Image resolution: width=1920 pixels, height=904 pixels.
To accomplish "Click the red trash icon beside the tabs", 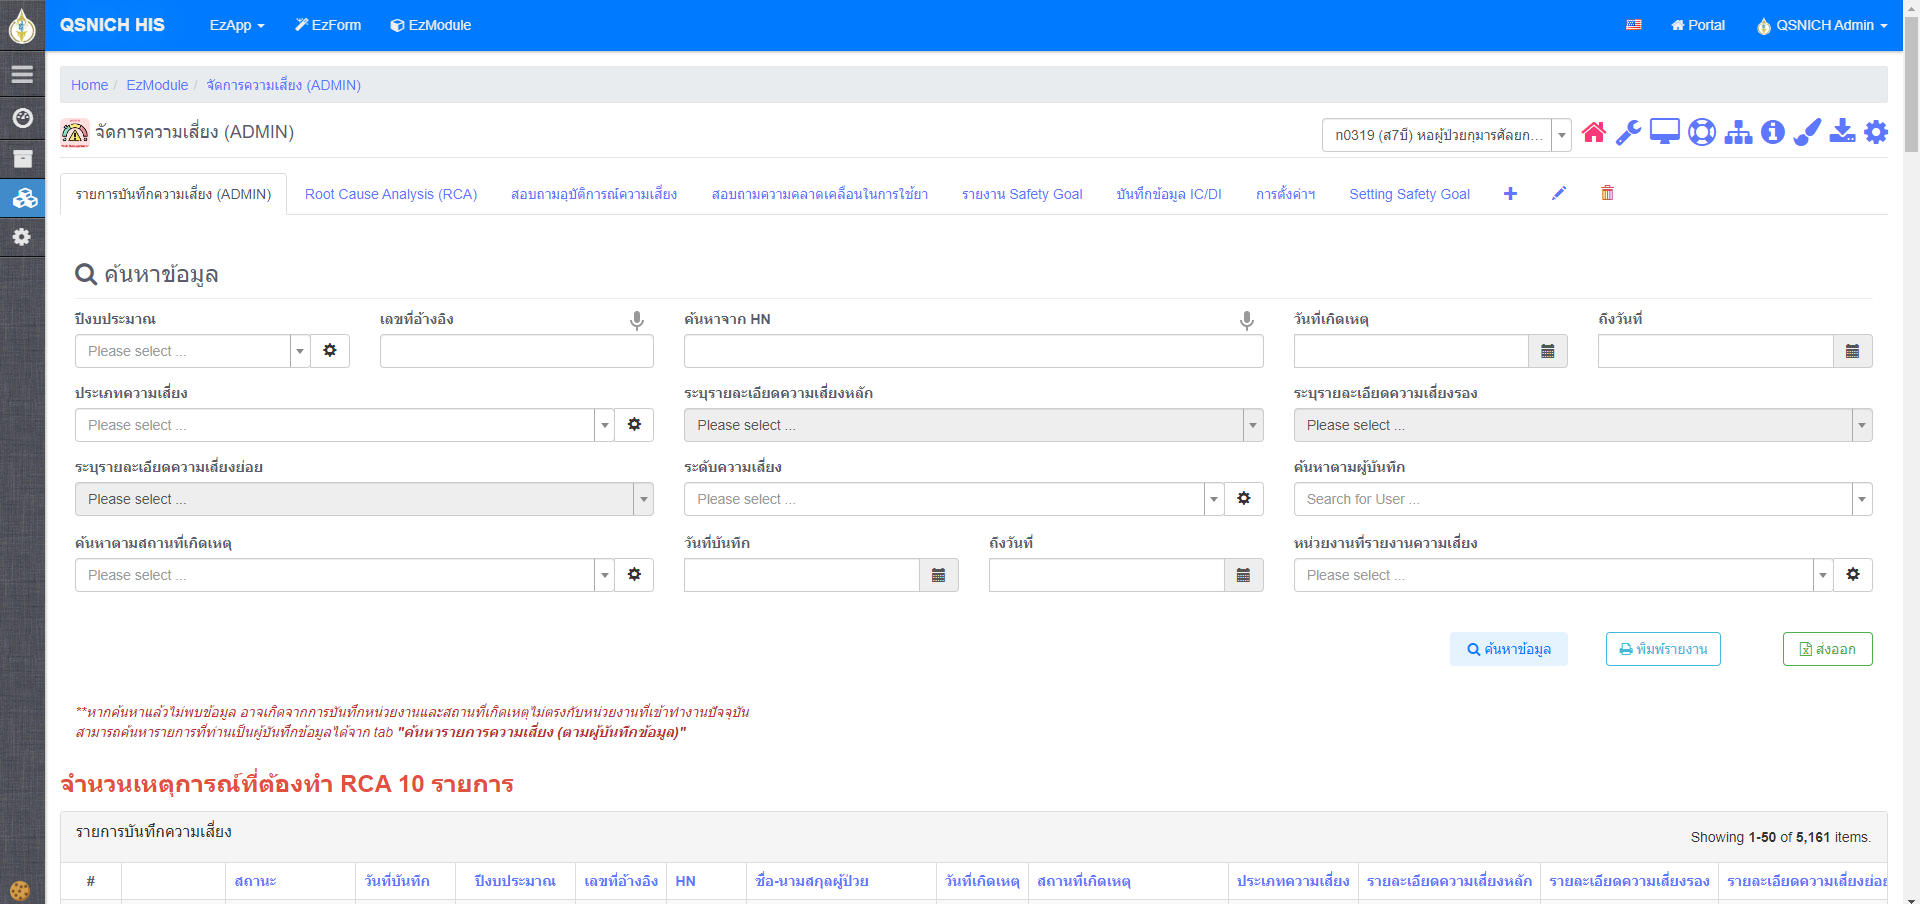I will tap(1607, 194).
